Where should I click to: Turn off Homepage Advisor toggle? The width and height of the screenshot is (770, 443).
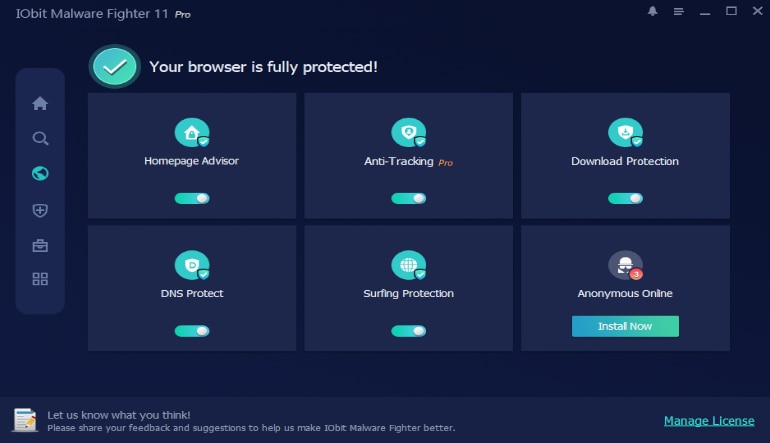click(192, 198)
